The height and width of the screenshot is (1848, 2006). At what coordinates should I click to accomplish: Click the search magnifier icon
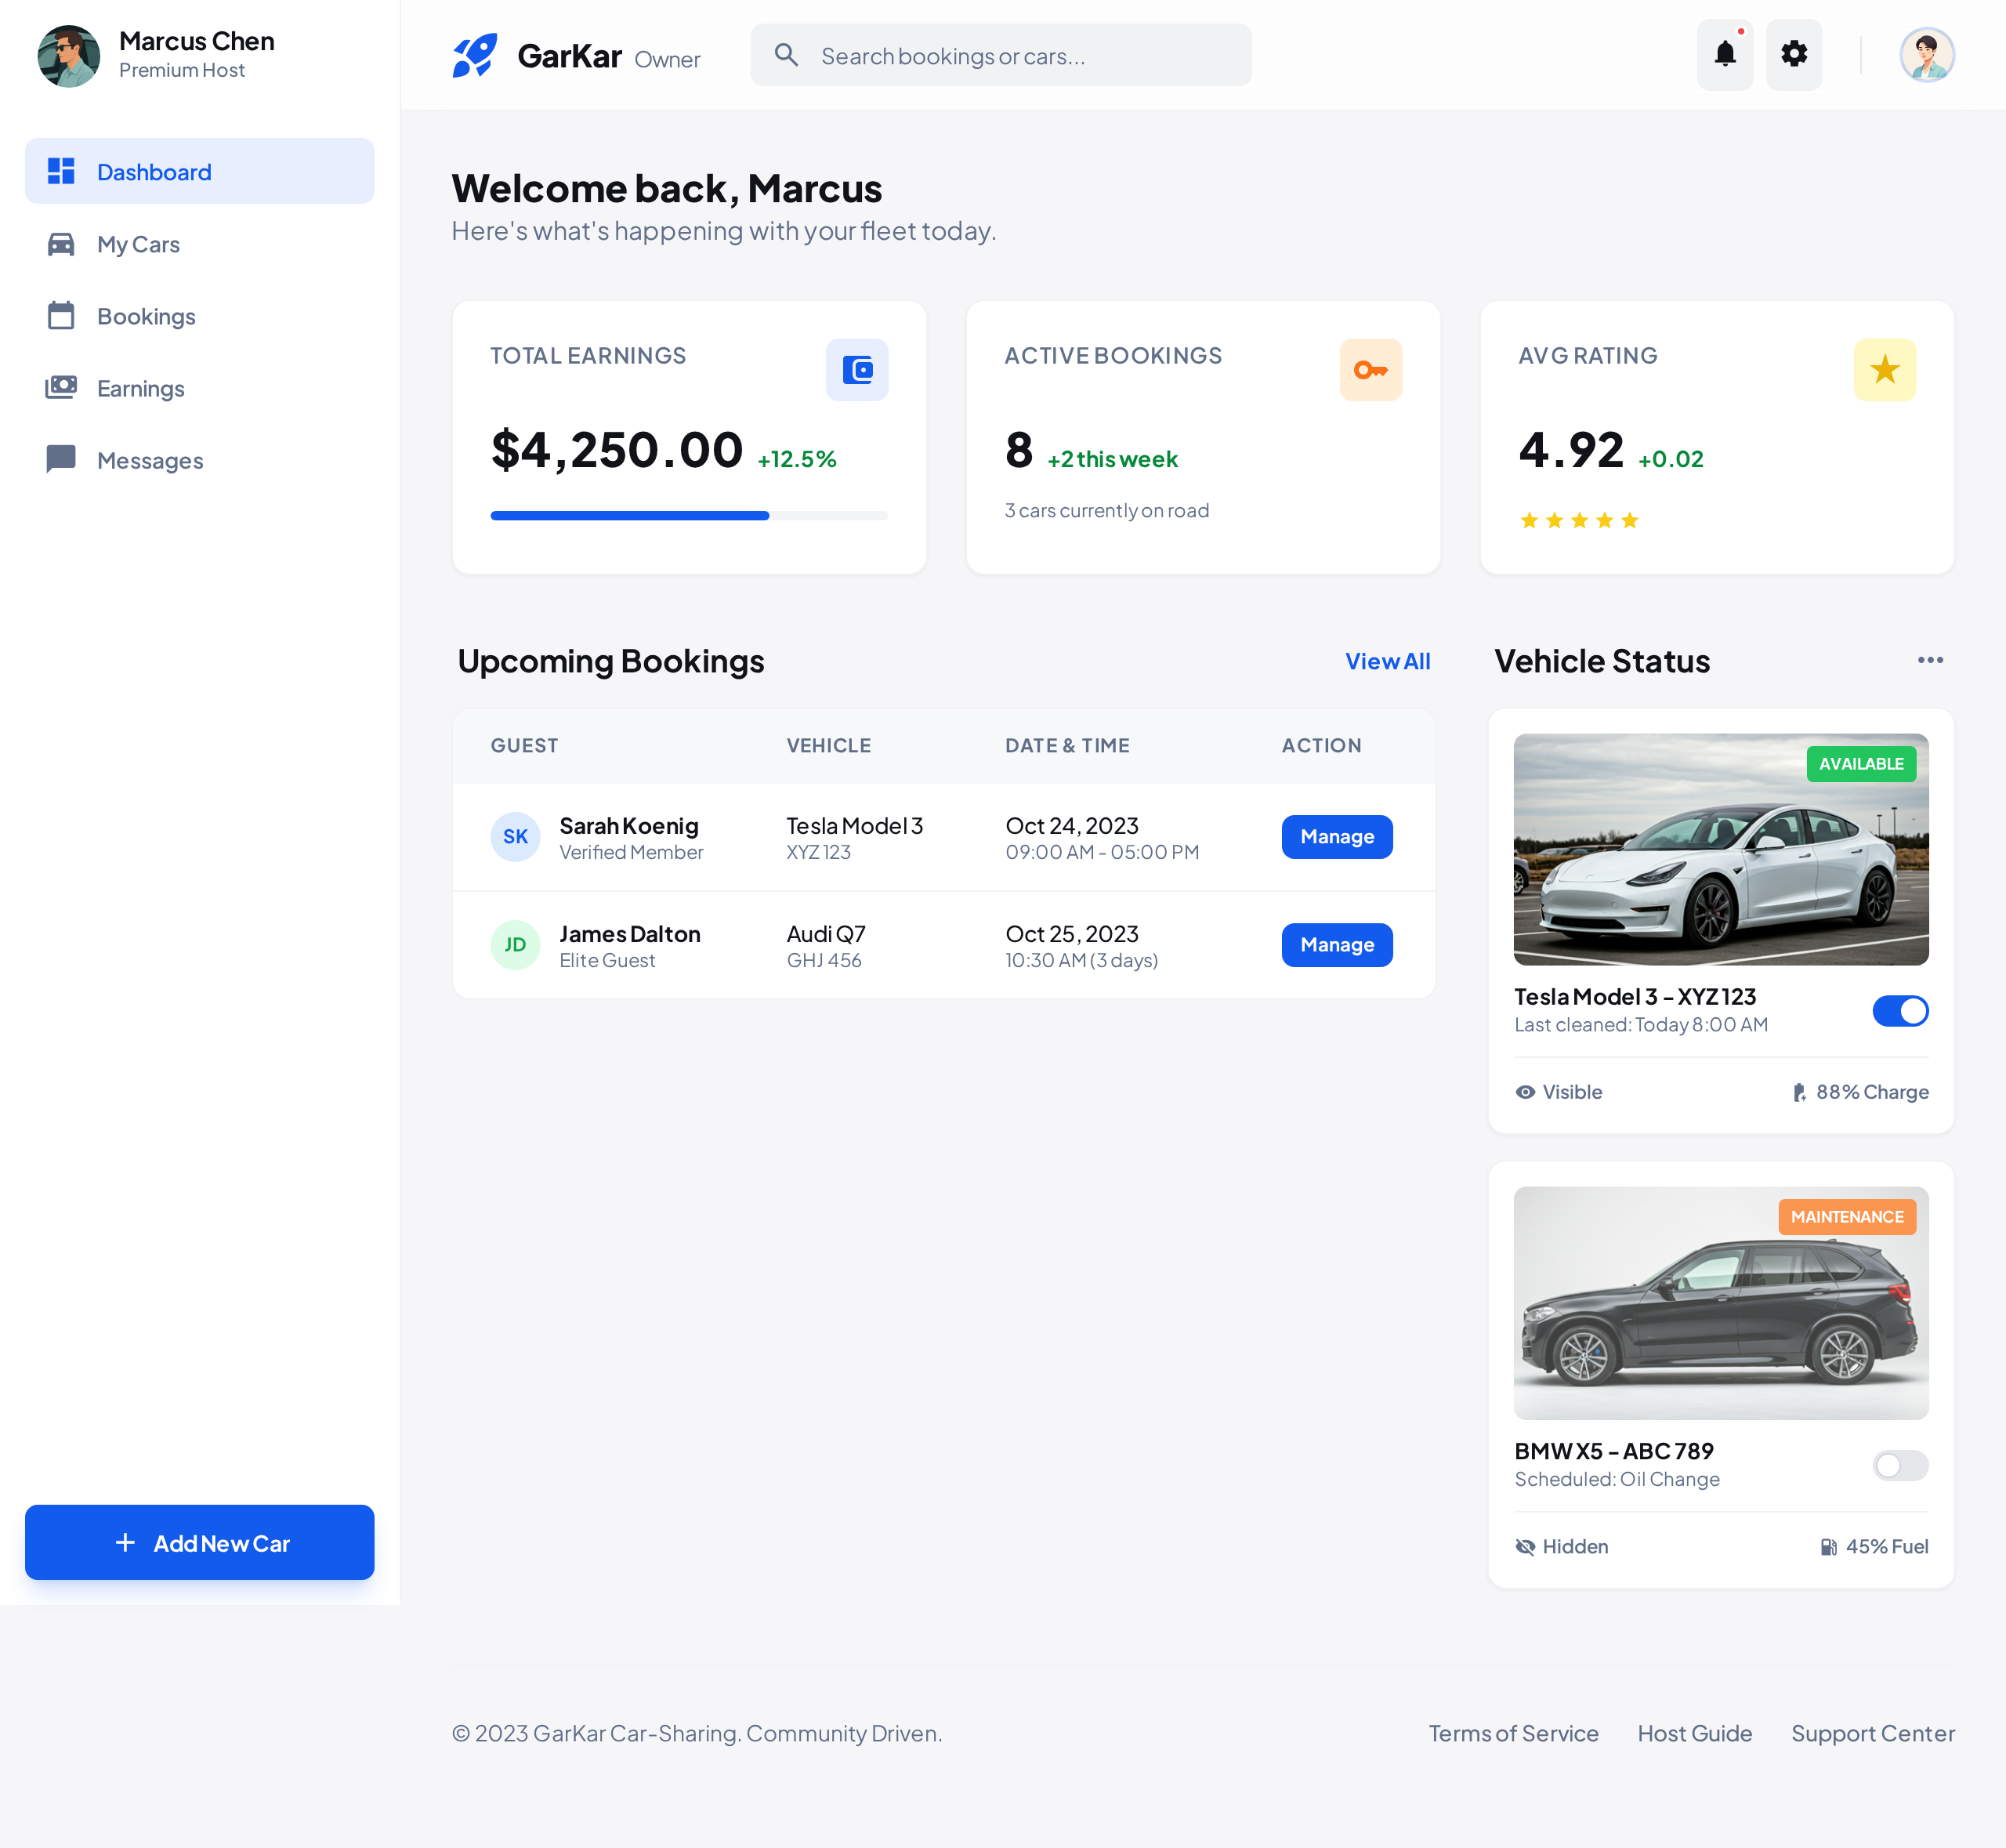[x=787, y=55]
